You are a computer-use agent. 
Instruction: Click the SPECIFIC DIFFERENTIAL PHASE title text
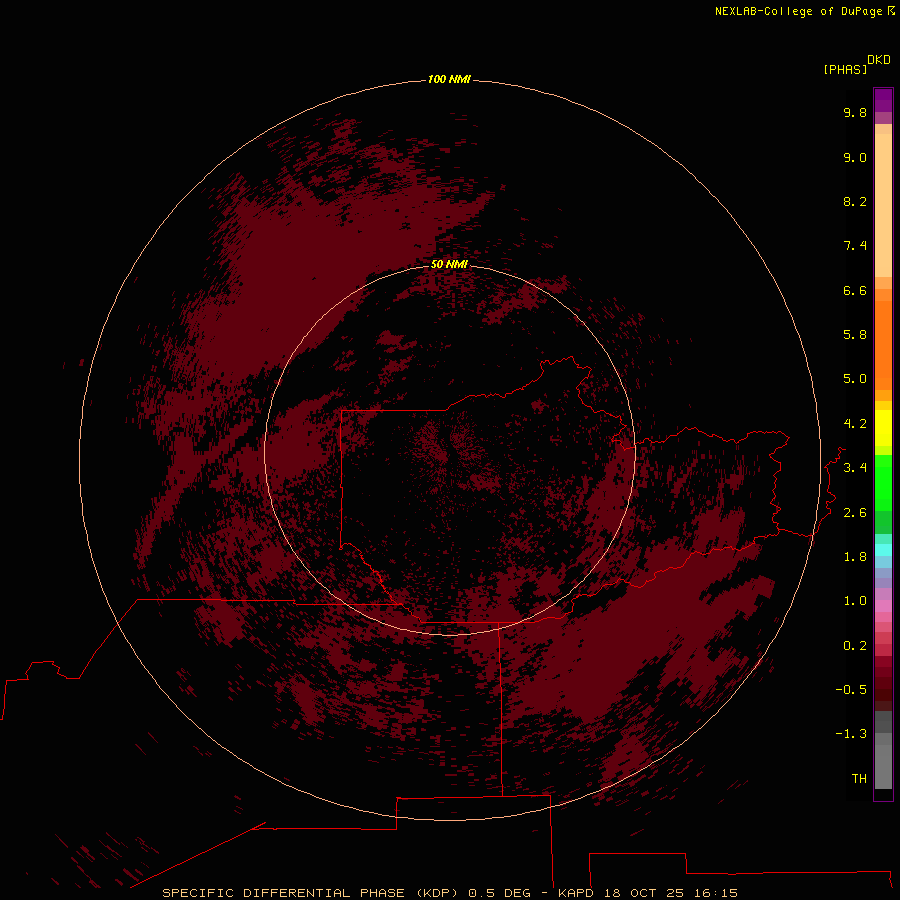pyautogui.click(x=284, y=893)
